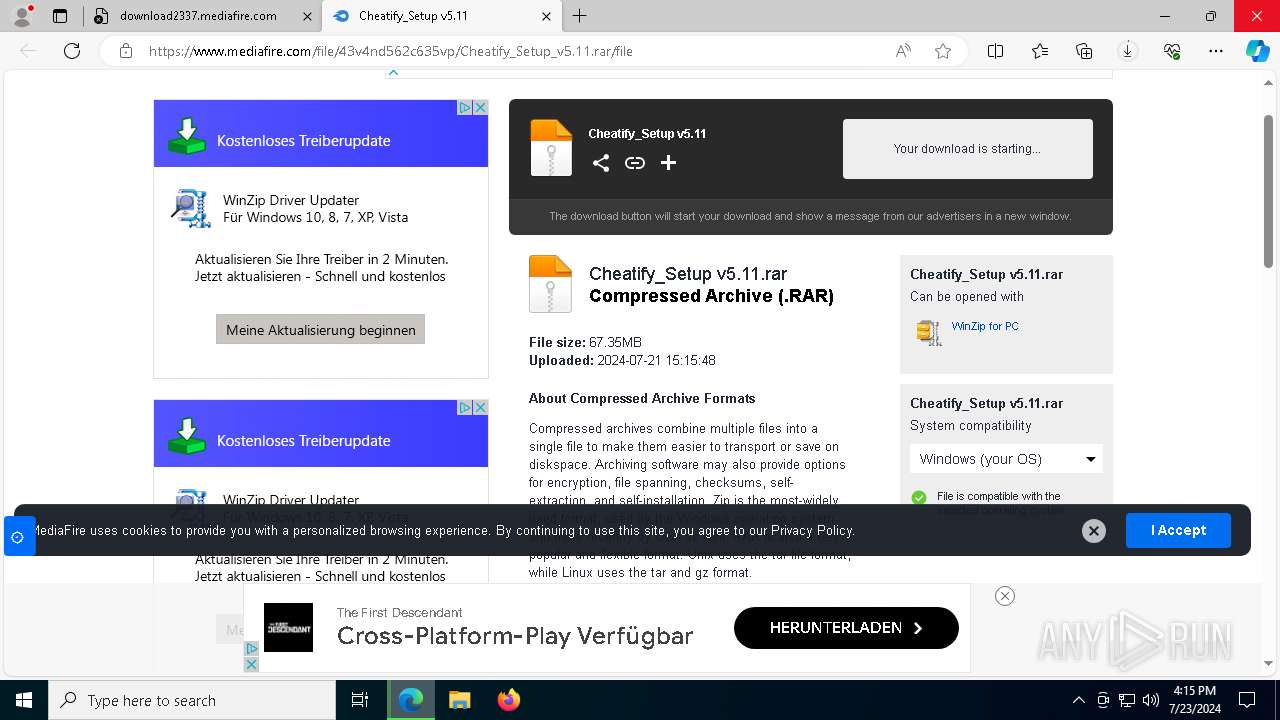
Task: Click the Your download is starting button
Action: click(x=967, y=149)
